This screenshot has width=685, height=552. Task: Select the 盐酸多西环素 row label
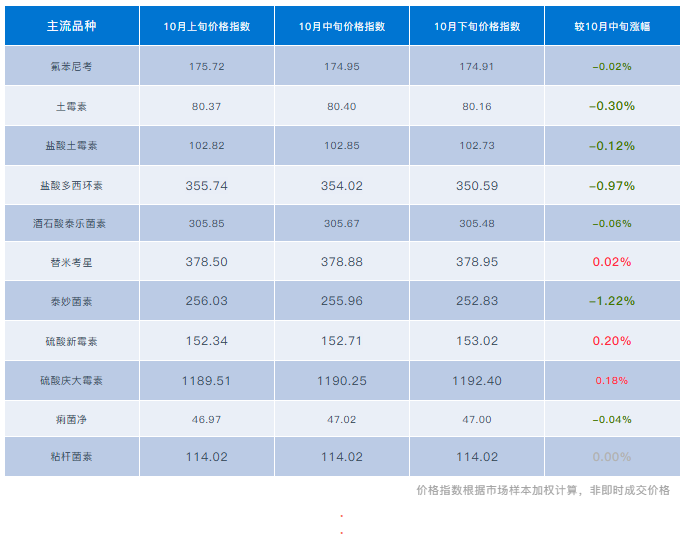pyautogui.click(x=71, y=186)
